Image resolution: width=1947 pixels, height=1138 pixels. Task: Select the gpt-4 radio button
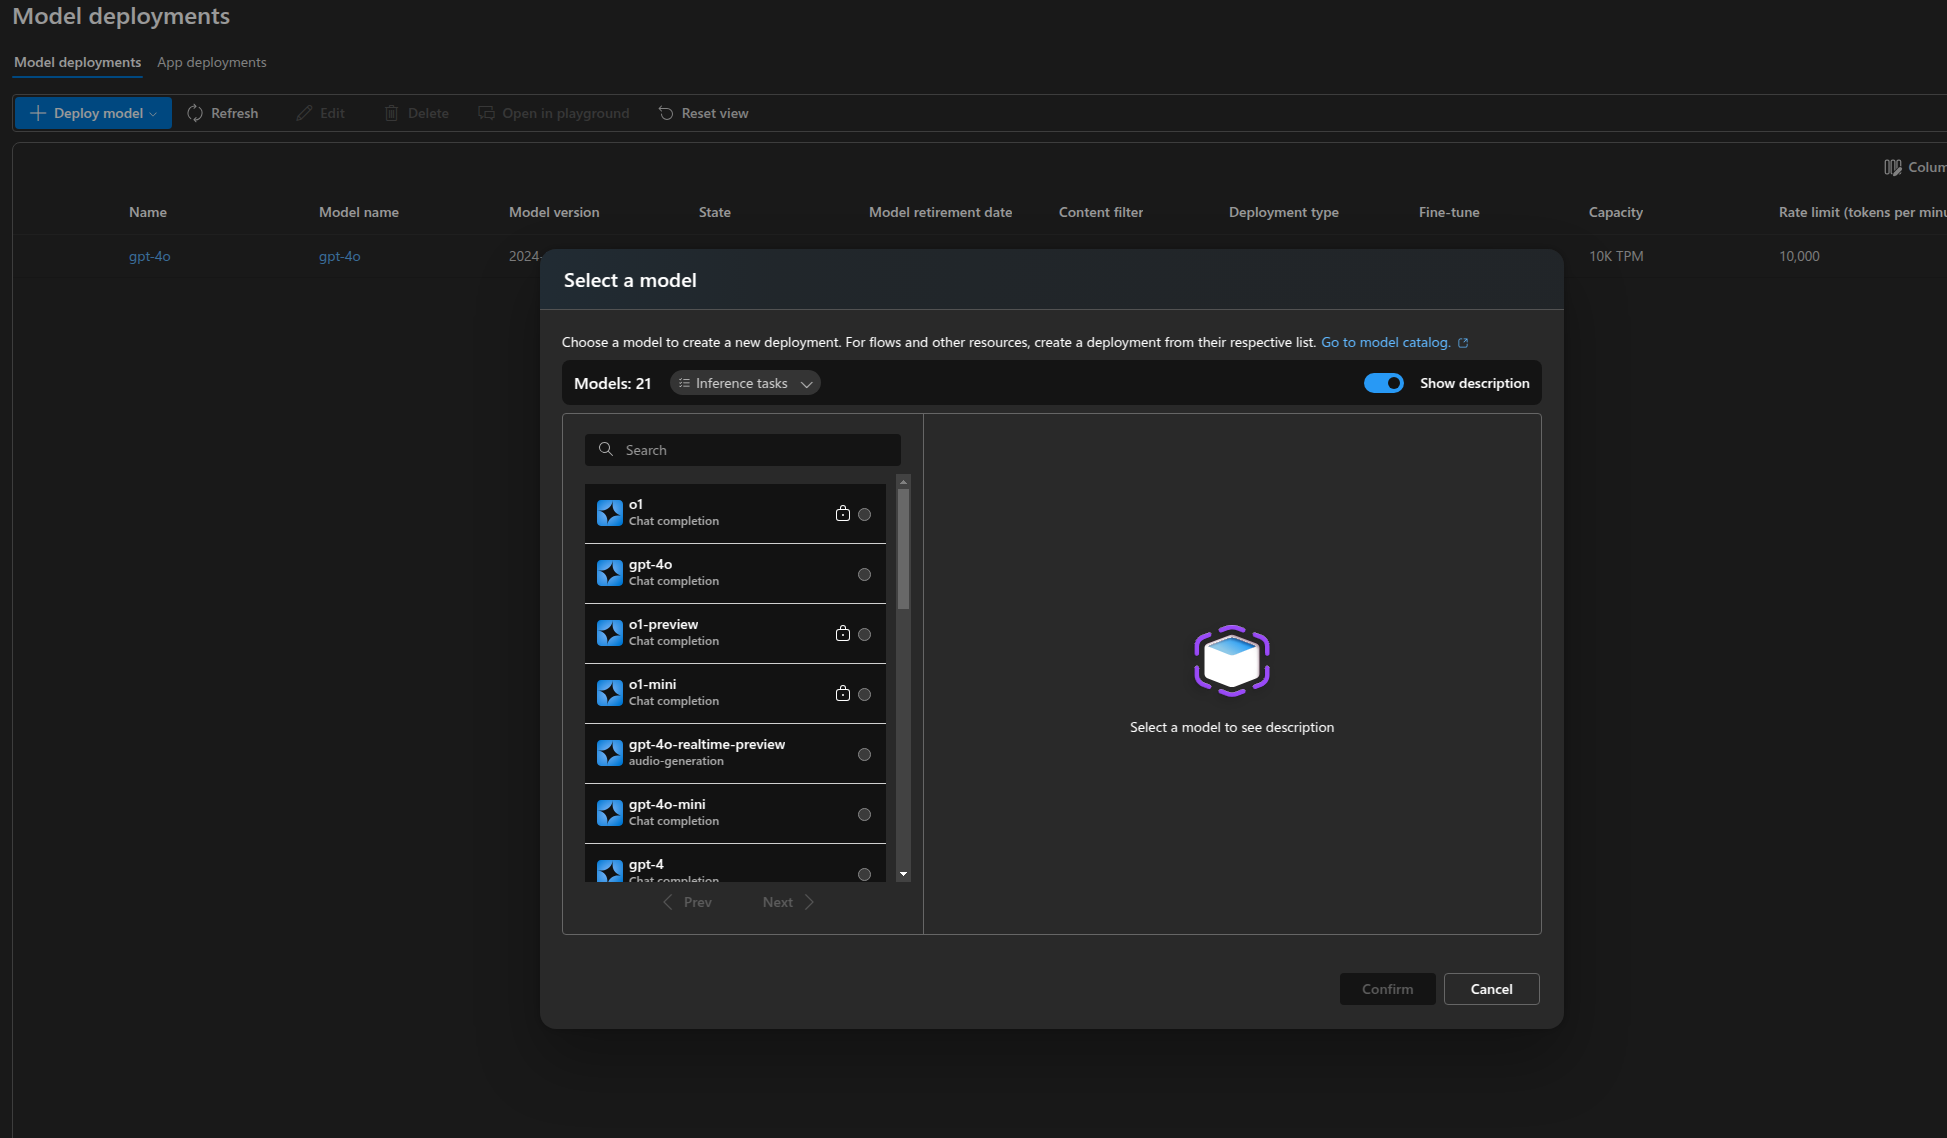[865, 874]
